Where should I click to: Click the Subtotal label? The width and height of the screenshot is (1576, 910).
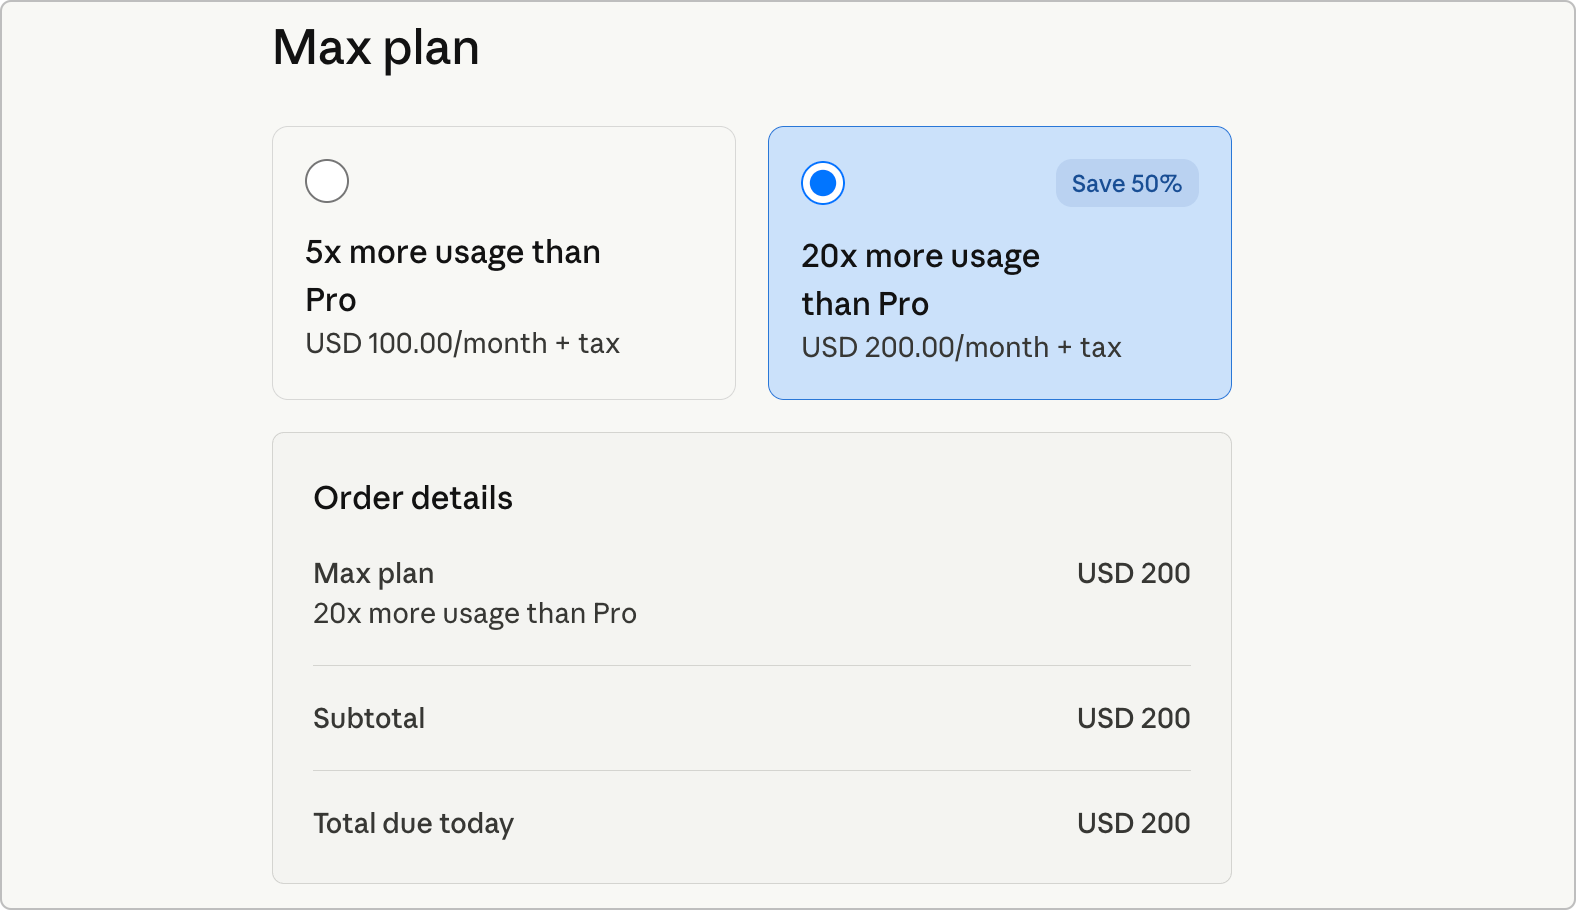pyautogui.click(x=369, y=718)
